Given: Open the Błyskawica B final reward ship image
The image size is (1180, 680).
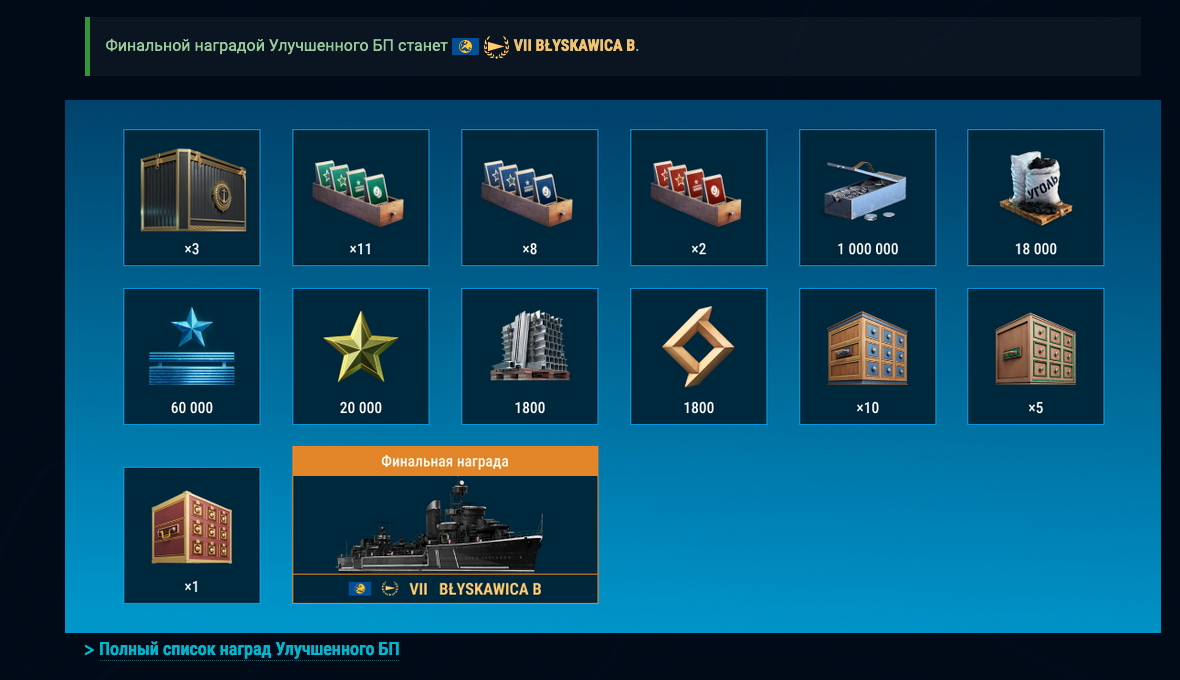Looking at the screenshot, I should click(x=446, y=525).
